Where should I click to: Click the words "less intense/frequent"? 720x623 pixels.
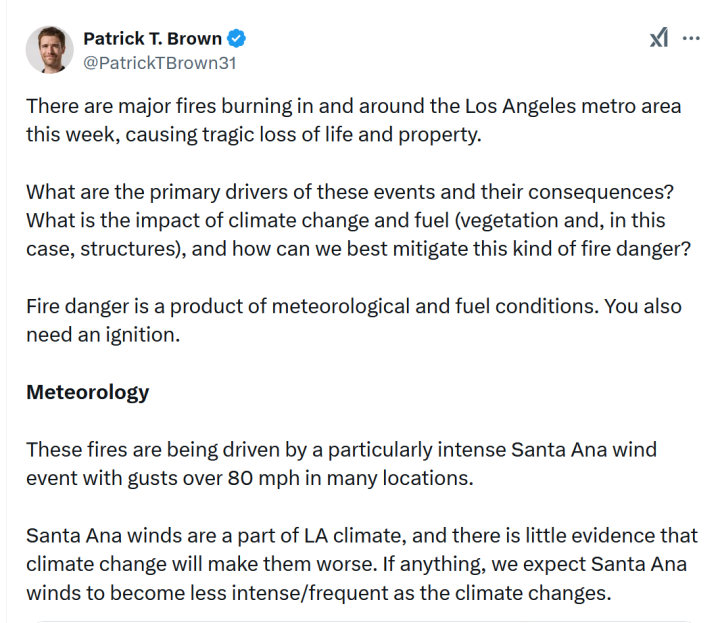point(361,593)
